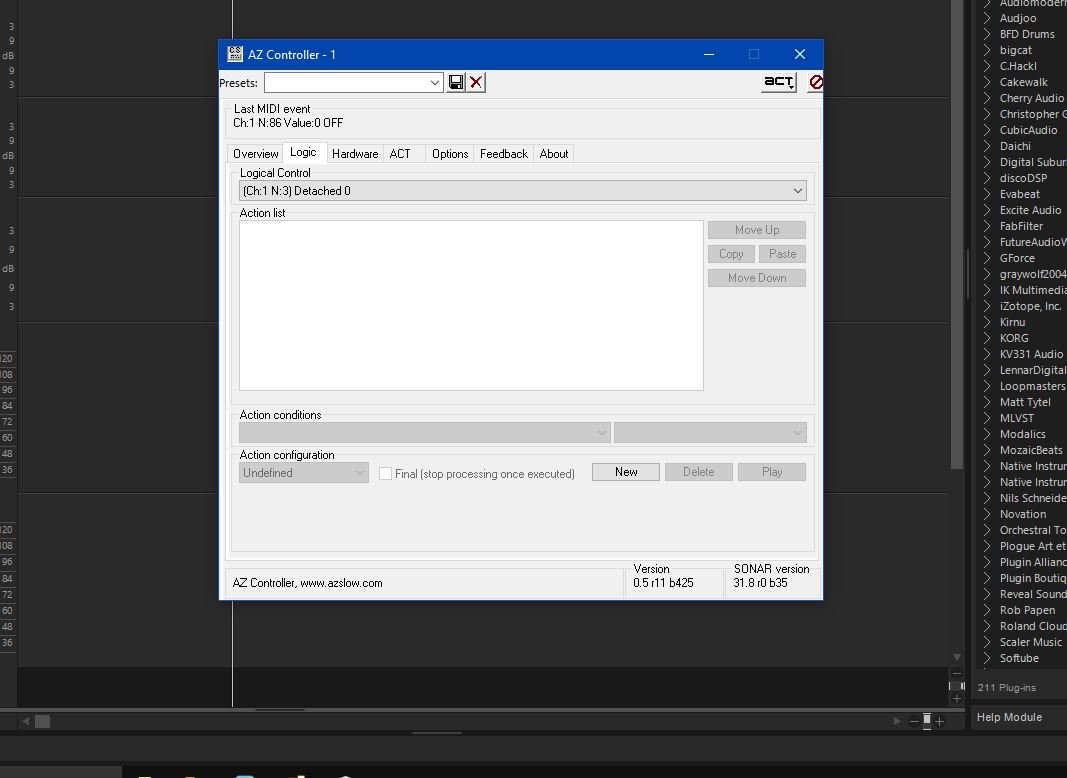Expand the iZotope, Inc. folder

[987, 306]
